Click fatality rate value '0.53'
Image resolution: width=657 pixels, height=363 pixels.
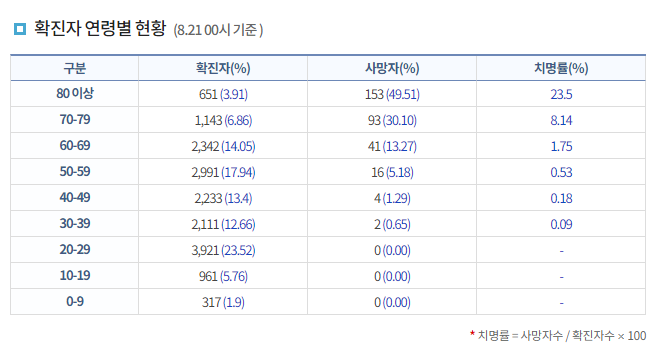click(561, 173)
